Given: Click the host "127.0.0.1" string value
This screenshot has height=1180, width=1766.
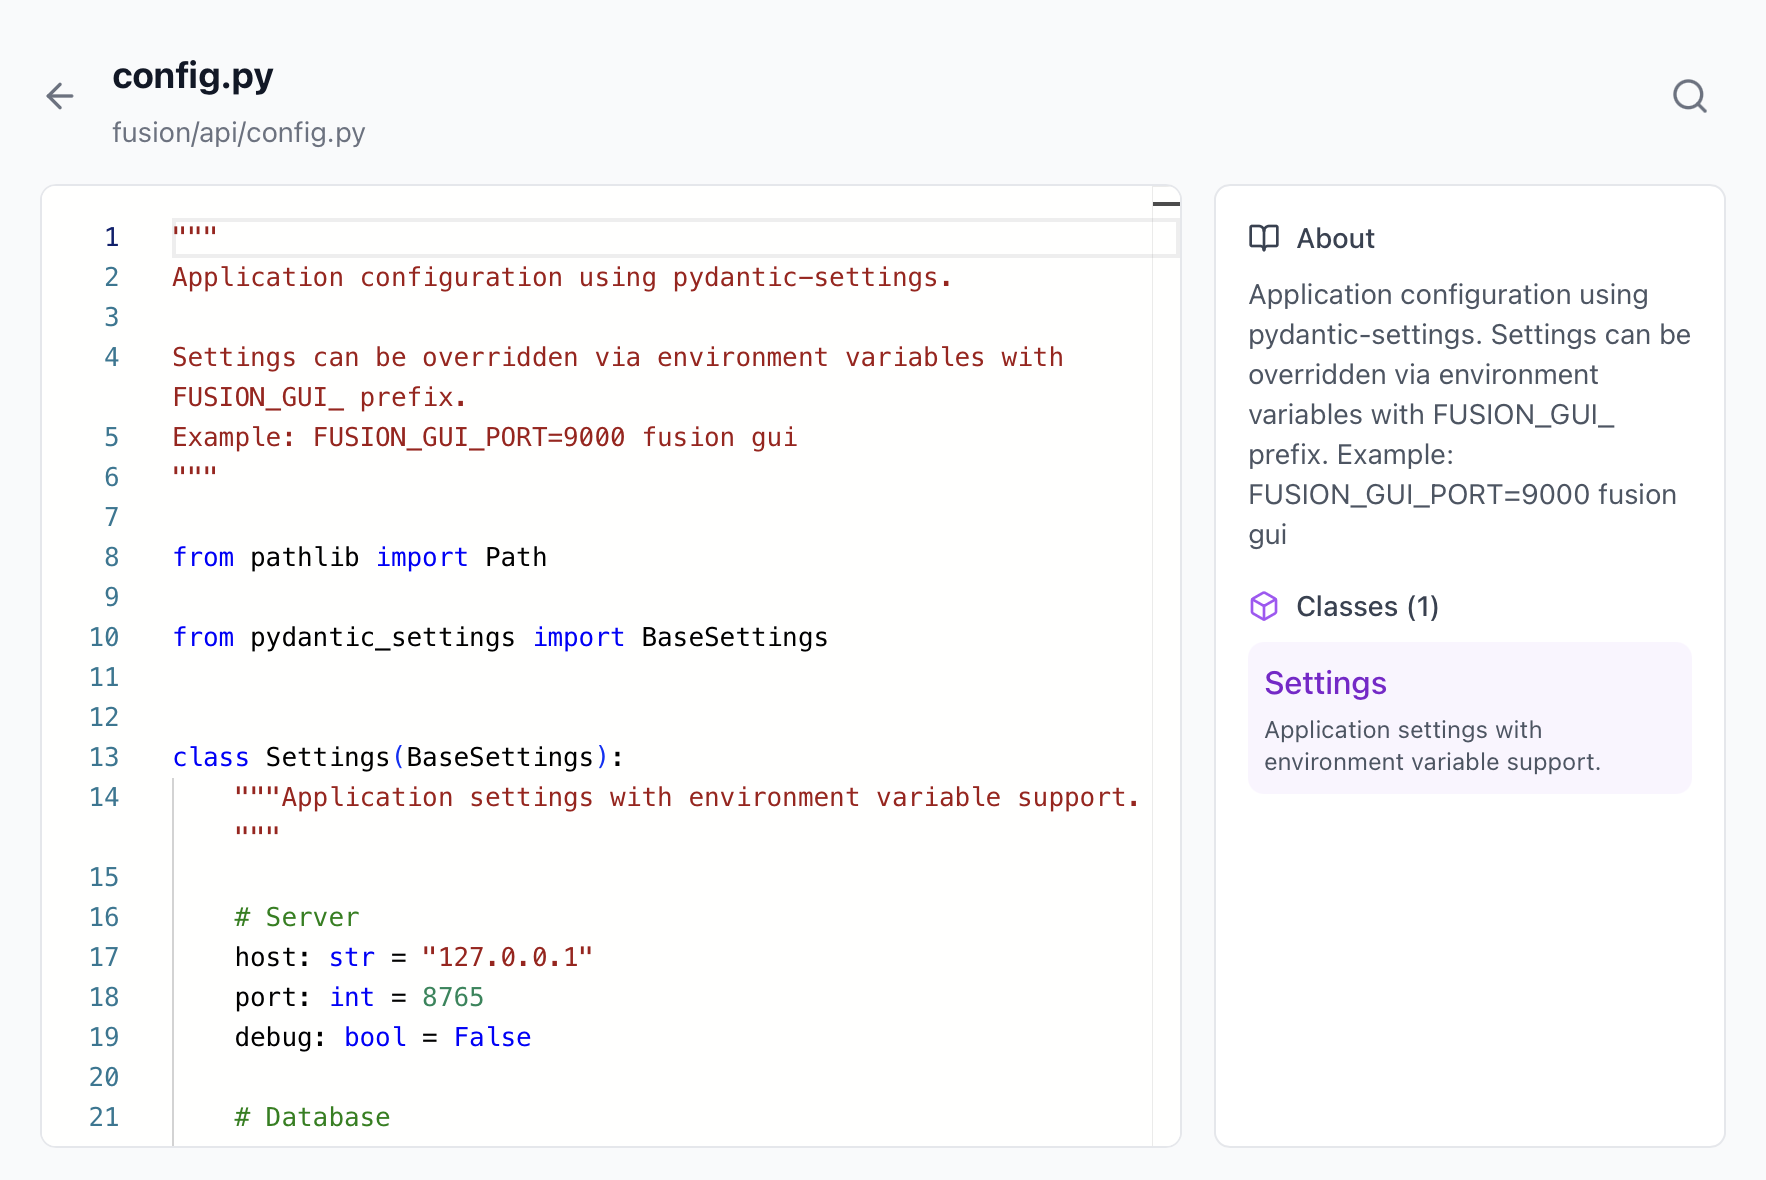Looking at the screenshot, I should tap(507, 957).
